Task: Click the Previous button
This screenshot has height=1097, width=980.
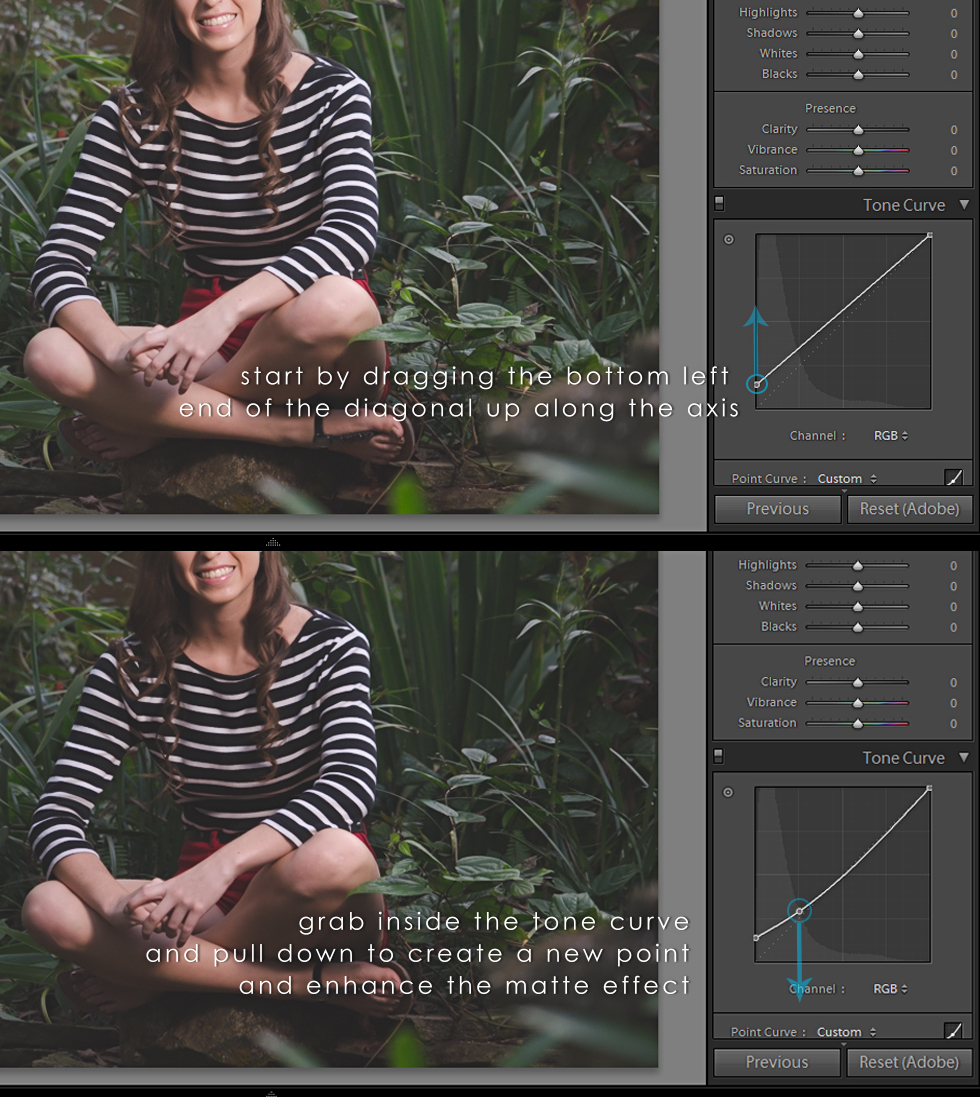Action: tap(777, 509)
